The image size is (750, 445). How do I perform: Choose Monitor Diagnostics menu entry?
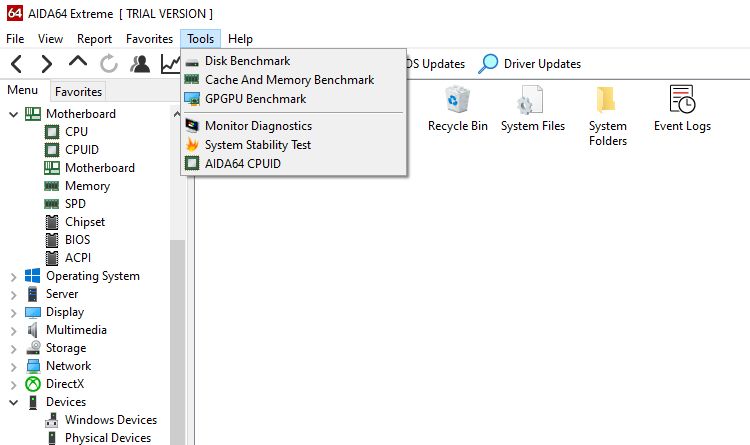(x=294, y=126)
